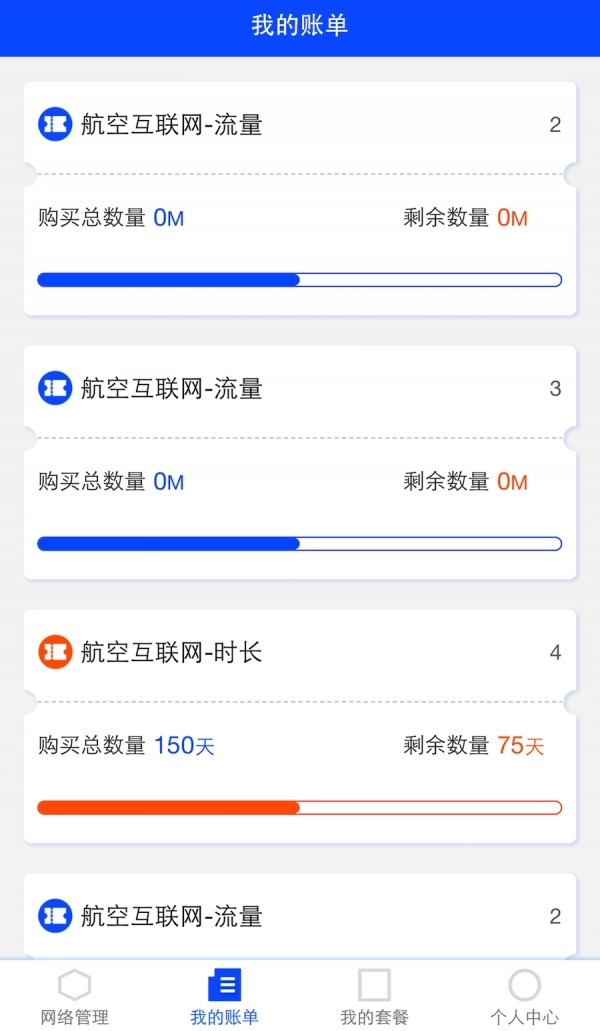This screenshot has width=600, height=1031.
Task: Switch to the 网络管理 tab
Action: (x=74, y=997)
